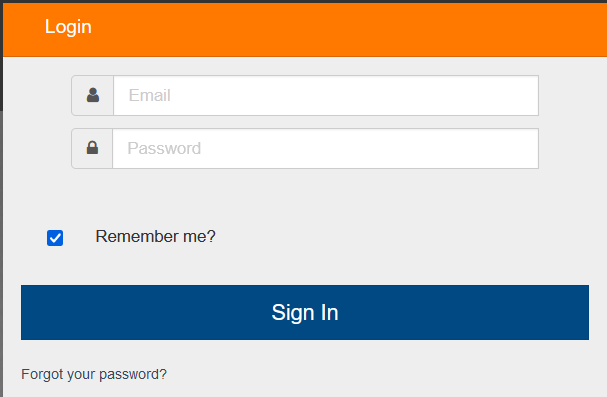Click the Remember me? label text
This screenshot has width=607, height=397.
pyautogui.click(x=155, y=236)
